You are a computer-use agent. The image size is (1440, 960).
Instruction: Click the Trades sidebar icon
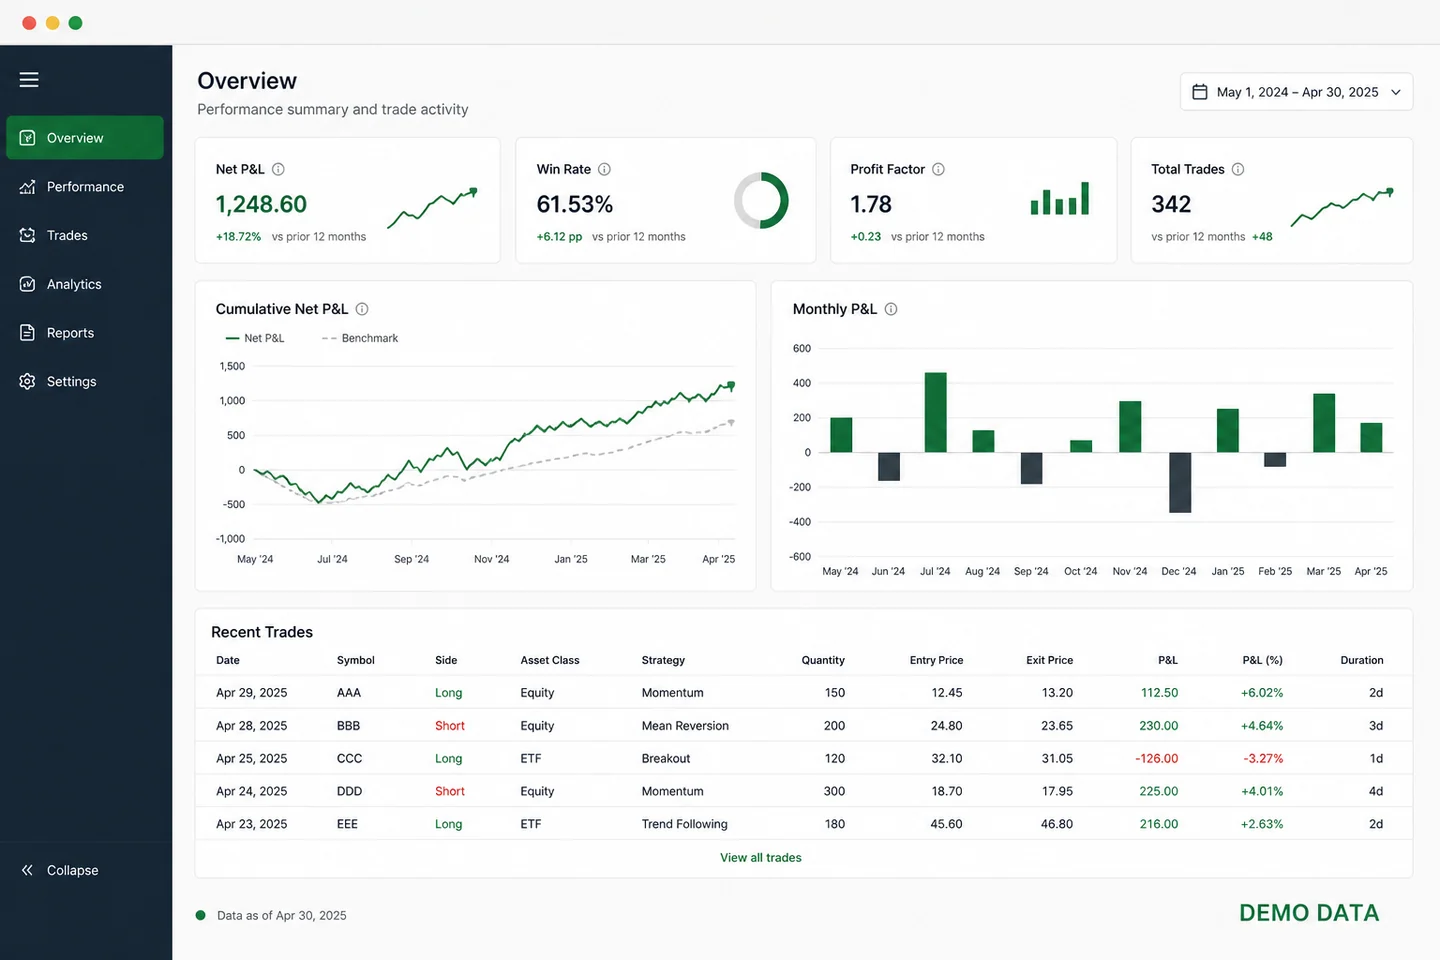(x=28, y=235)
